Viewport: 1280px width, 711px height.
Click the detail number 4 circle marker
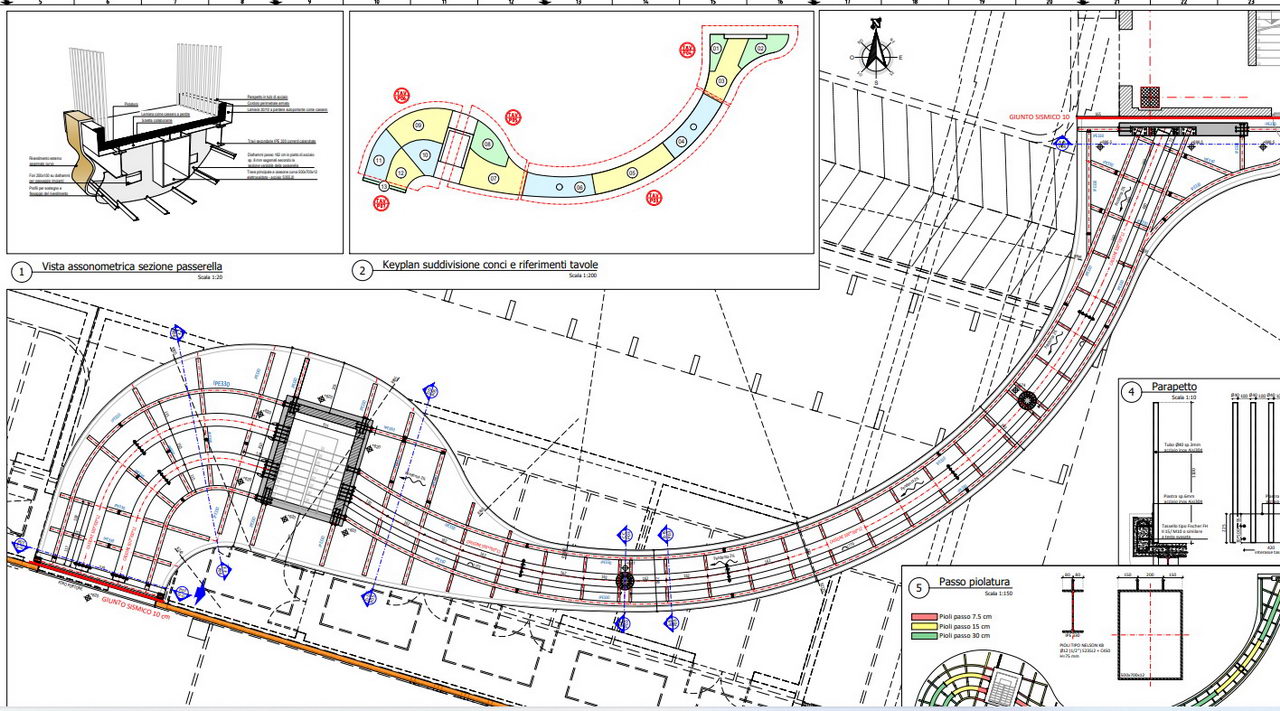(x=1131, y=390)
